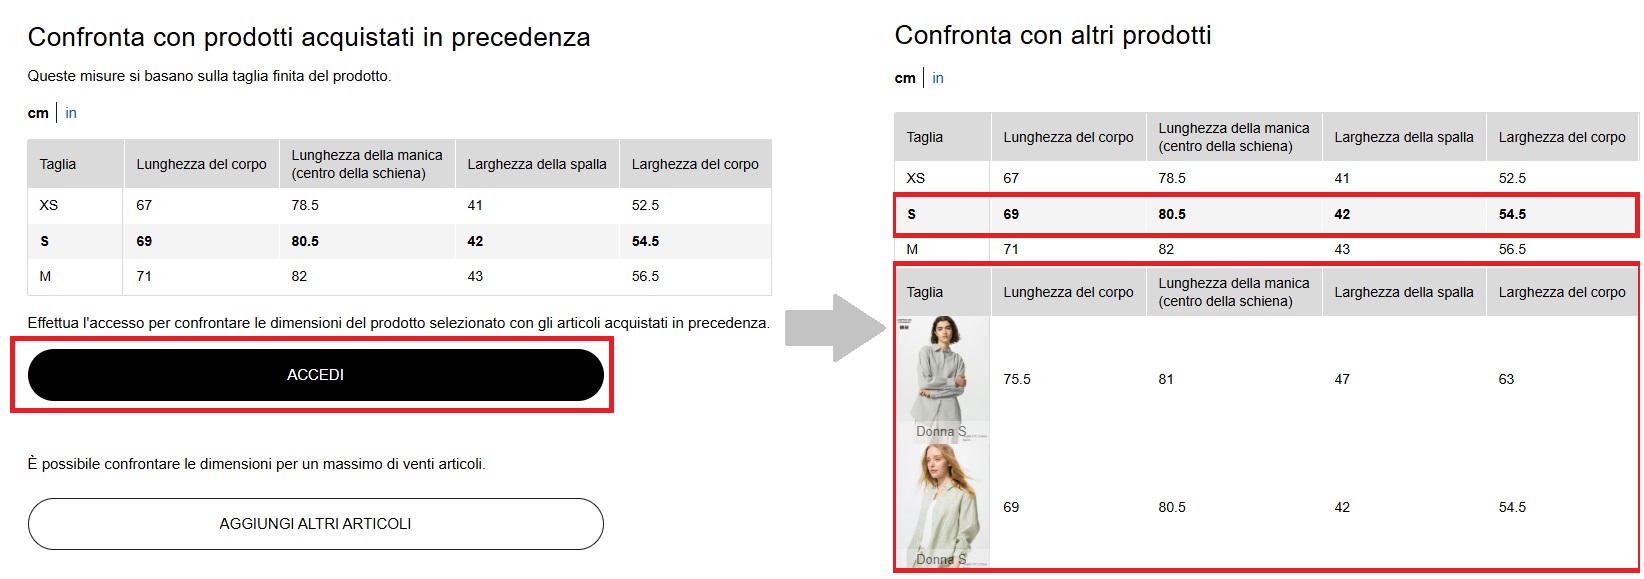Click the highlighted S row in the right table

tap(1265, 214)
